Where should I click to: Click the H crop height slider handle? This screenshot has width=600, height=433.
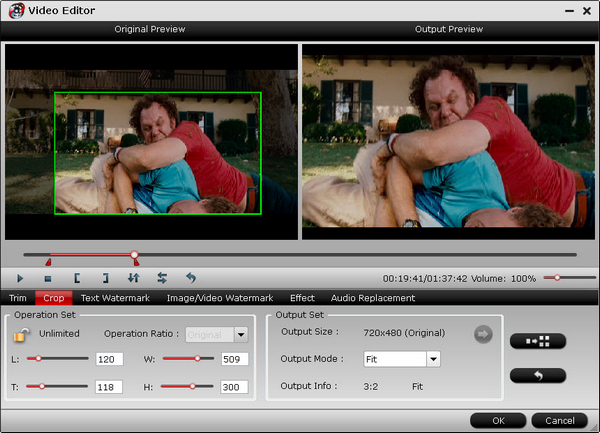pyautogui.click(x=192, y=386)
